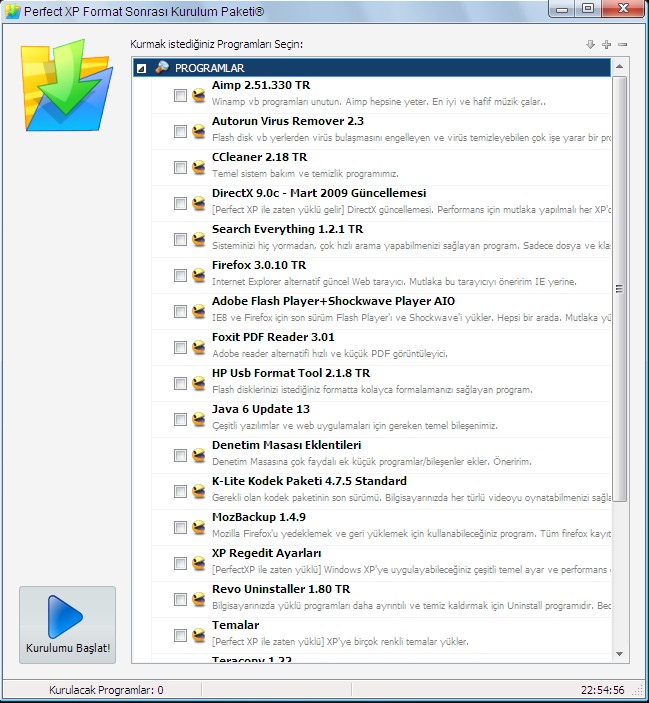Click the Foxit PDF Reader 3.01 title
The height and width of the screenshot is (703, 649).
pos(273,337)
